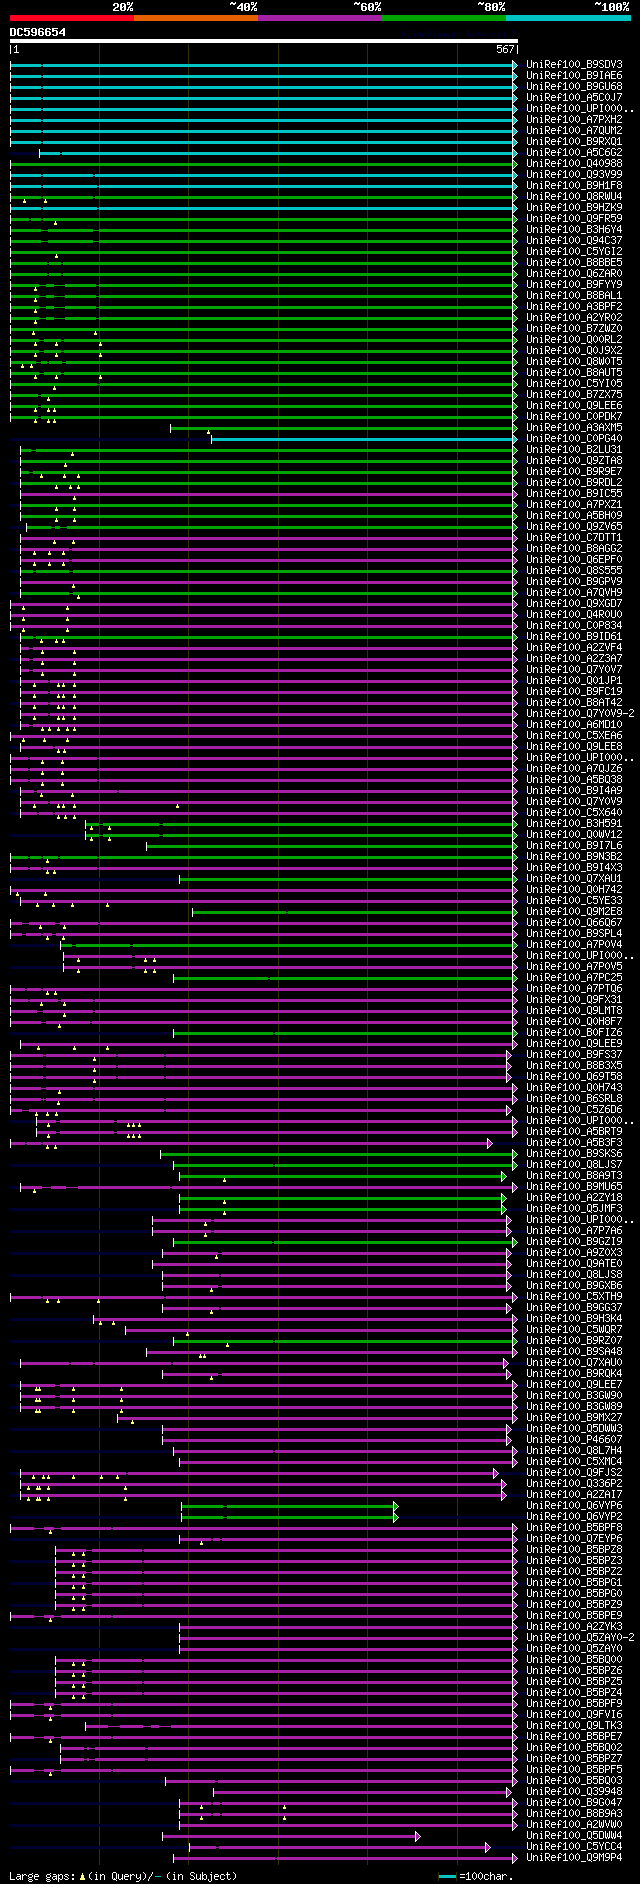This screenshot has width=640, height=1884.
Task: Click the query name DC596654
Action: [x=38, y=32]
